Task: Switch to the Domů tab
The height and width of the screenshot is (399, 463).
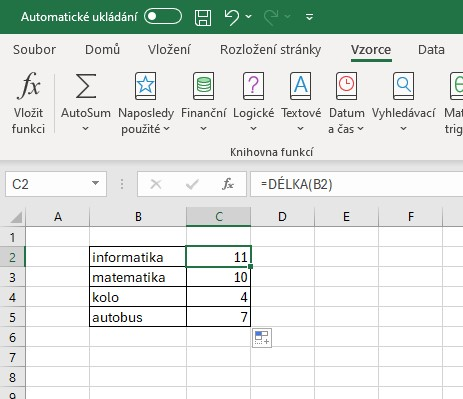Action: click(x=102, y=50)
